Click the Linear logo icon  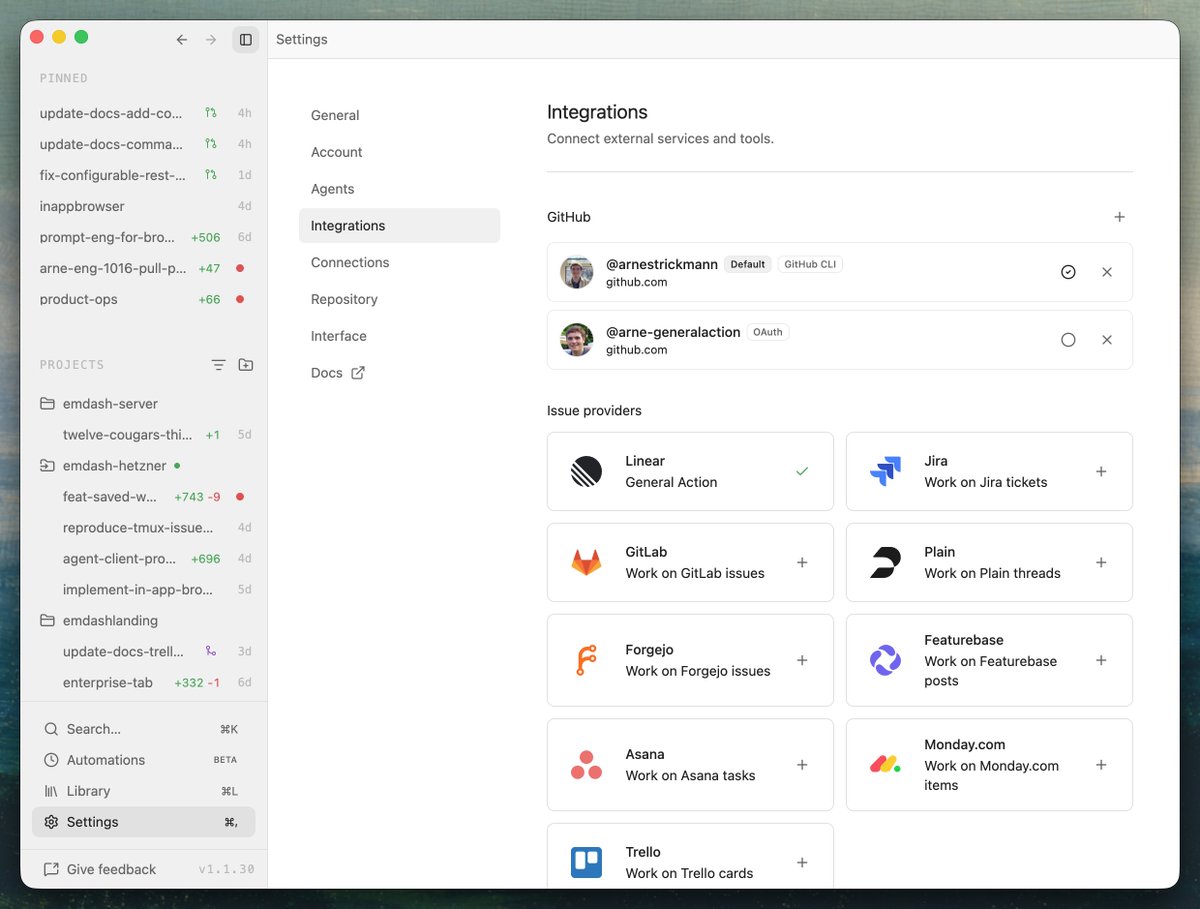pyautogui.click(x=587, y=471)
